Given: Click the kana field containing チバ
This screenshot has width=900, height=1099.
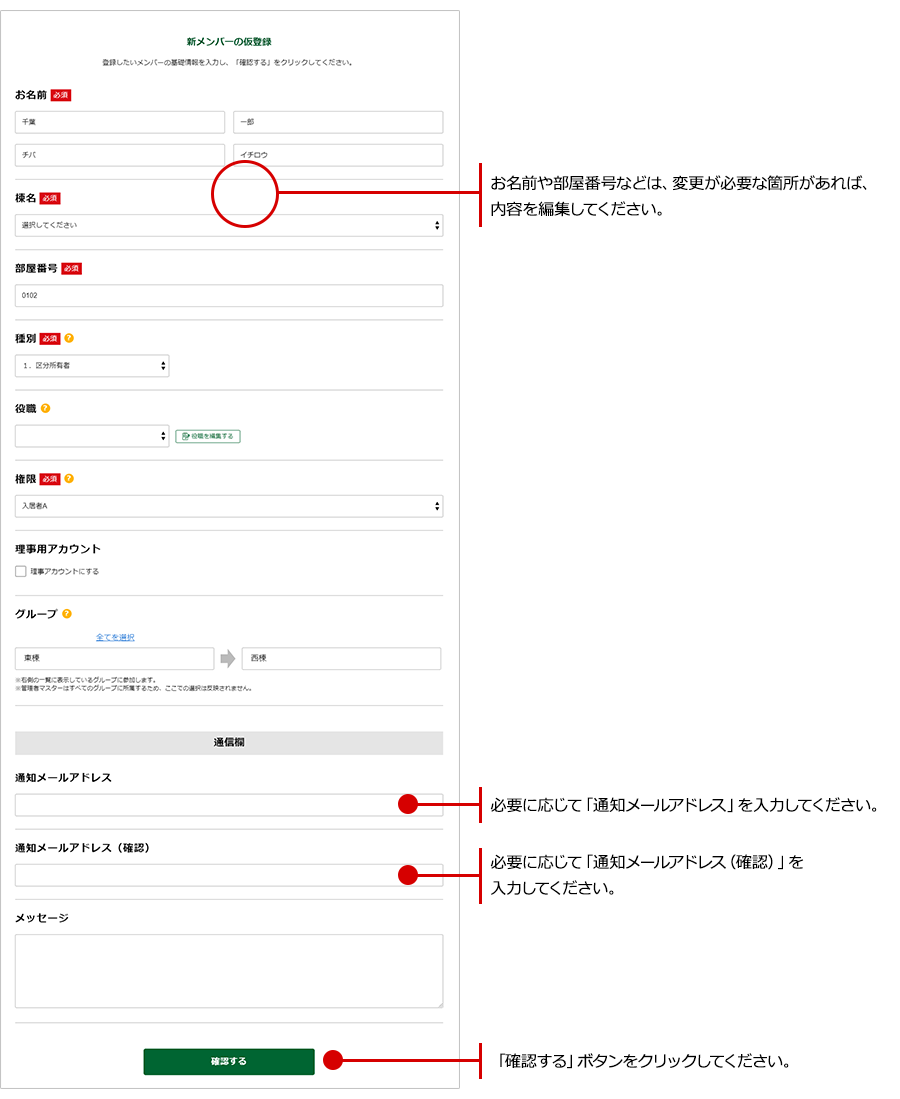Looking at the screenshot, I should click(x=120, y=155).
